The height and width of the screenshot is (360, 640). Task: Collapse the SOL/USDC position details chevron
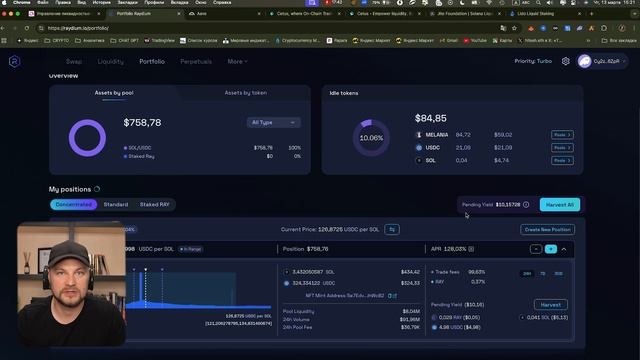click(564, 249)
